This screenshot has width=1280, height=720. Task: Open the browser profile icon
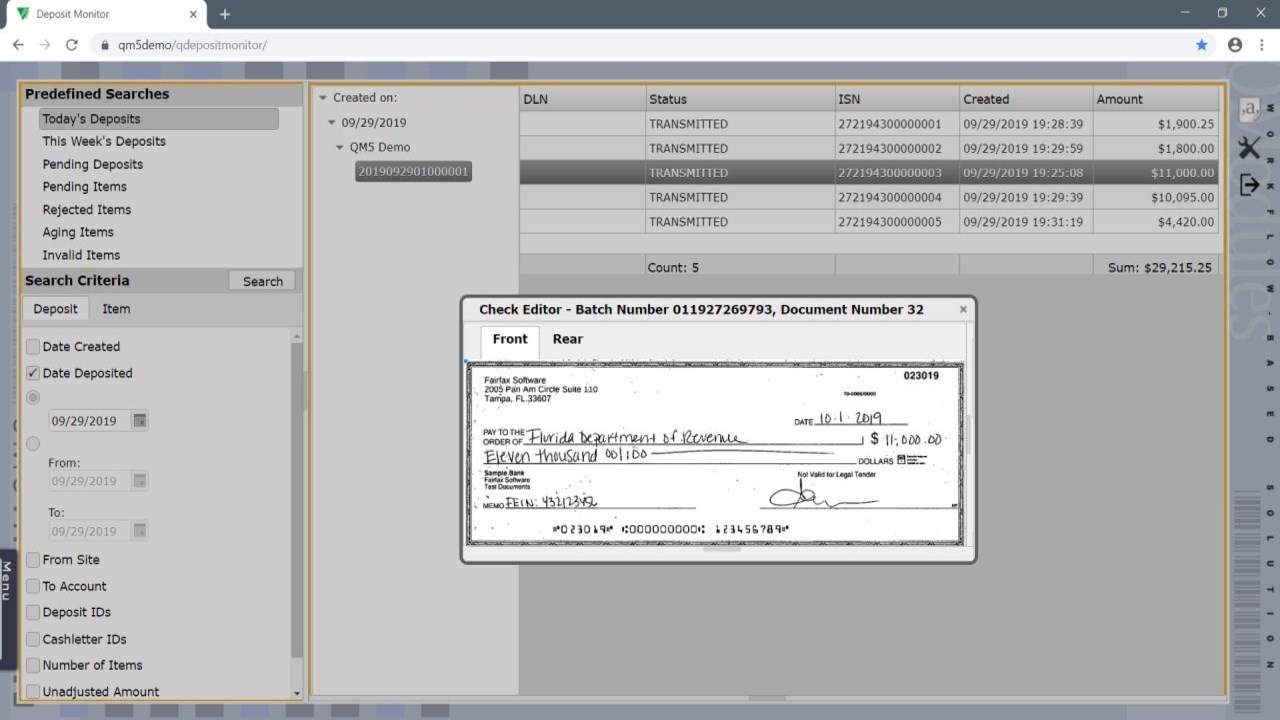click(x=1235, y=45)
